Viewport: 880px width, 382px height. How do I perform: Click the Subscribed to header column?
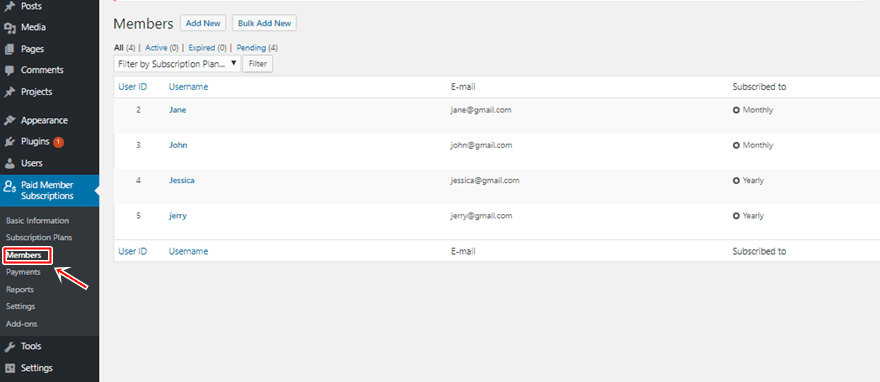pos(759,87)
